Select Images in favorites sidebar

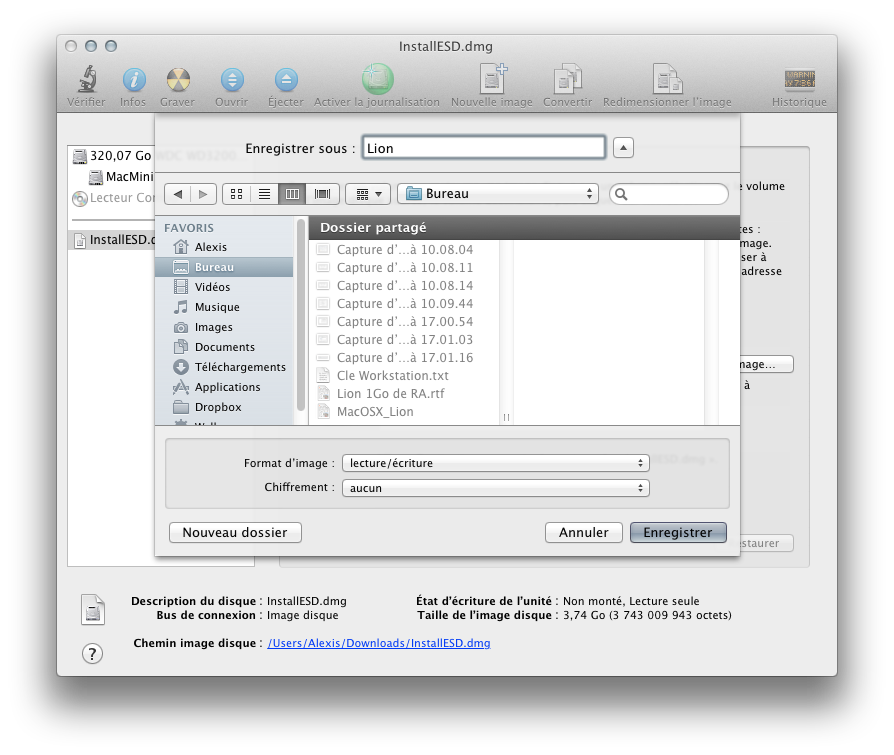click(224, 327)
